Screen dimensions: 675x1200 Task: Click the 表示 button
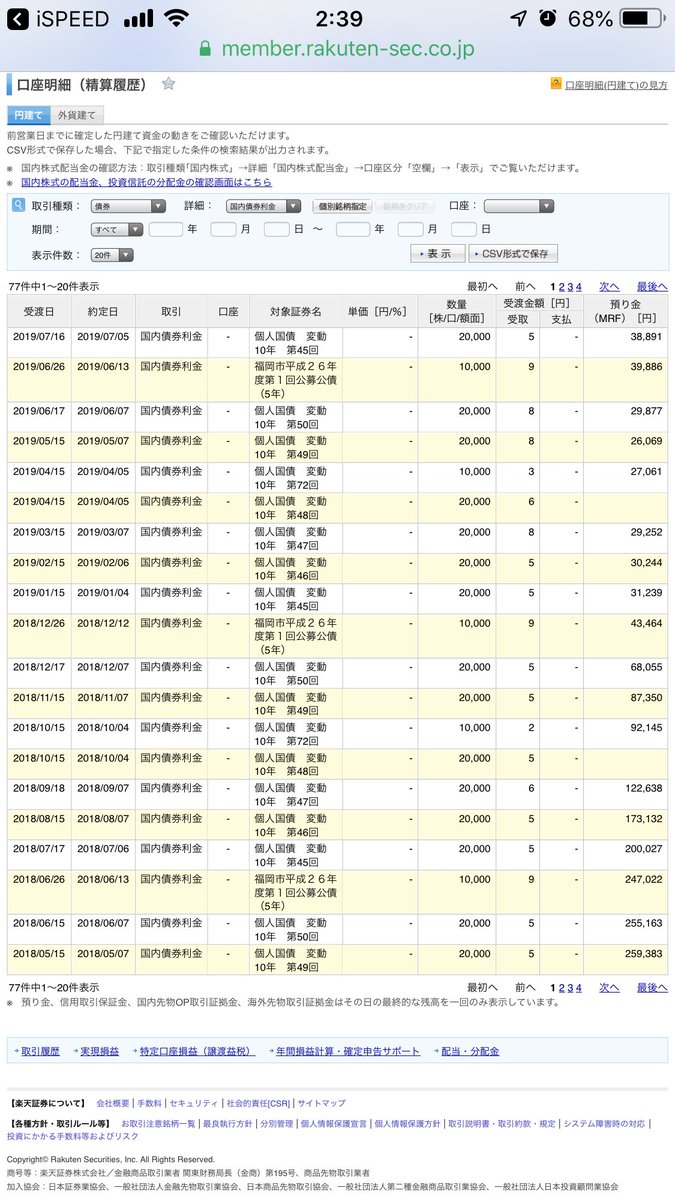(x=438, y=254)
